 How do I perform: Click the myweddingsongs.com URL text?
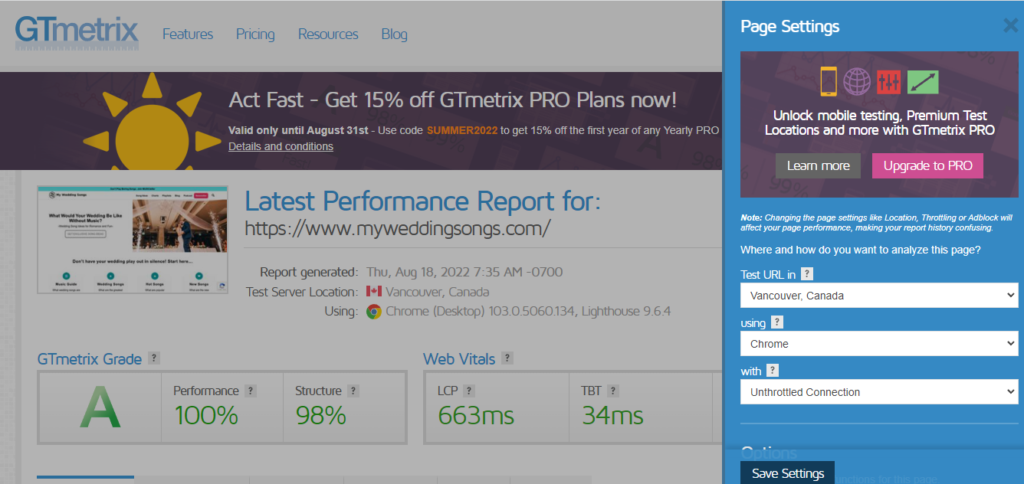click(x=398, y=228)
